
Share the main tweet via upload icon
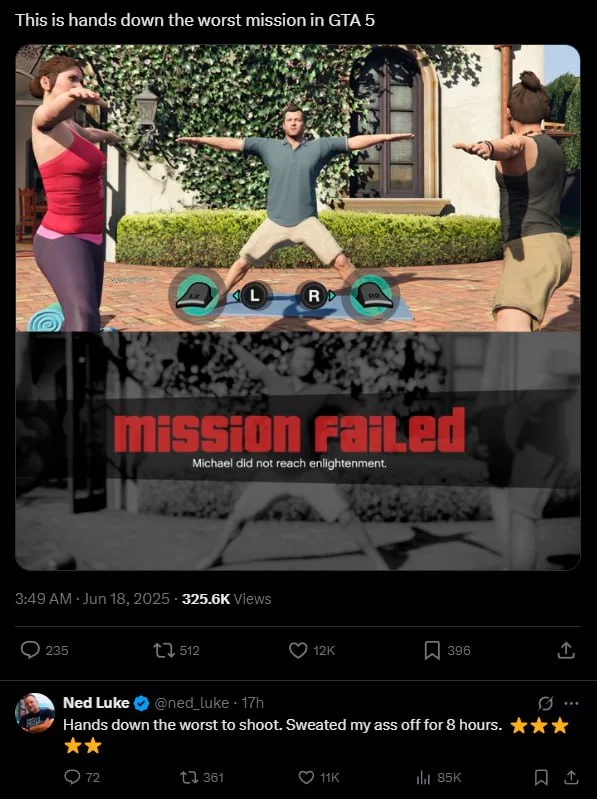pos(566,650)
